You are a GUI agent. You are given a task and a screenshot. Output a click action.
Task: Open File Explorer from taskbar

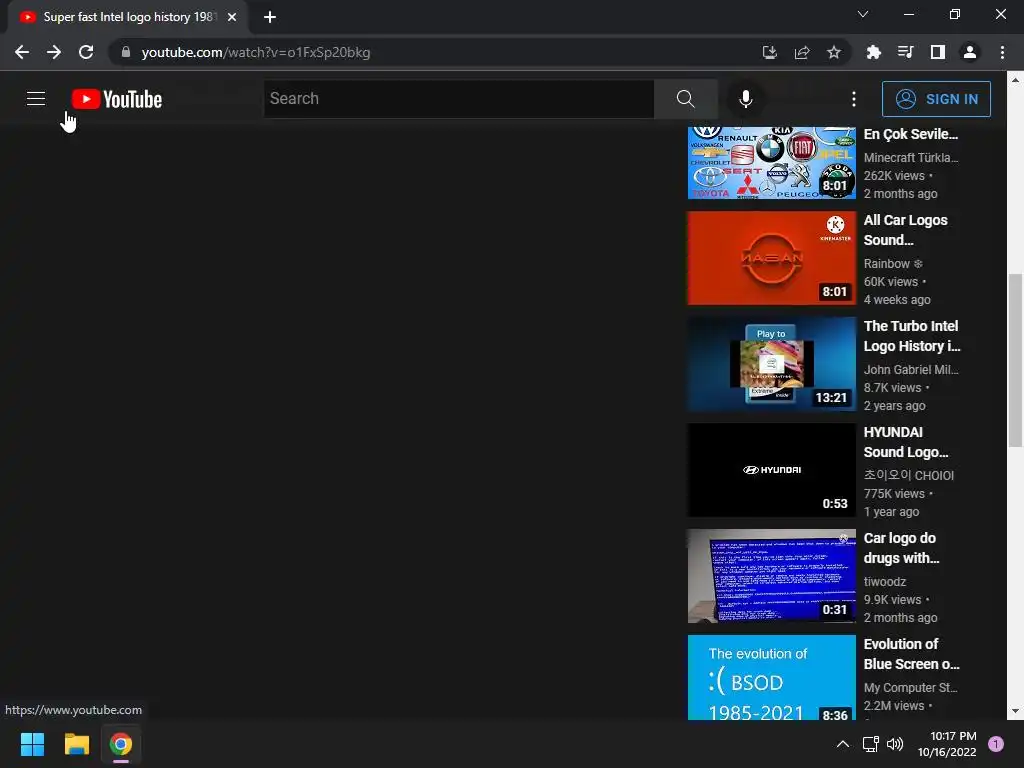(76, 744)
